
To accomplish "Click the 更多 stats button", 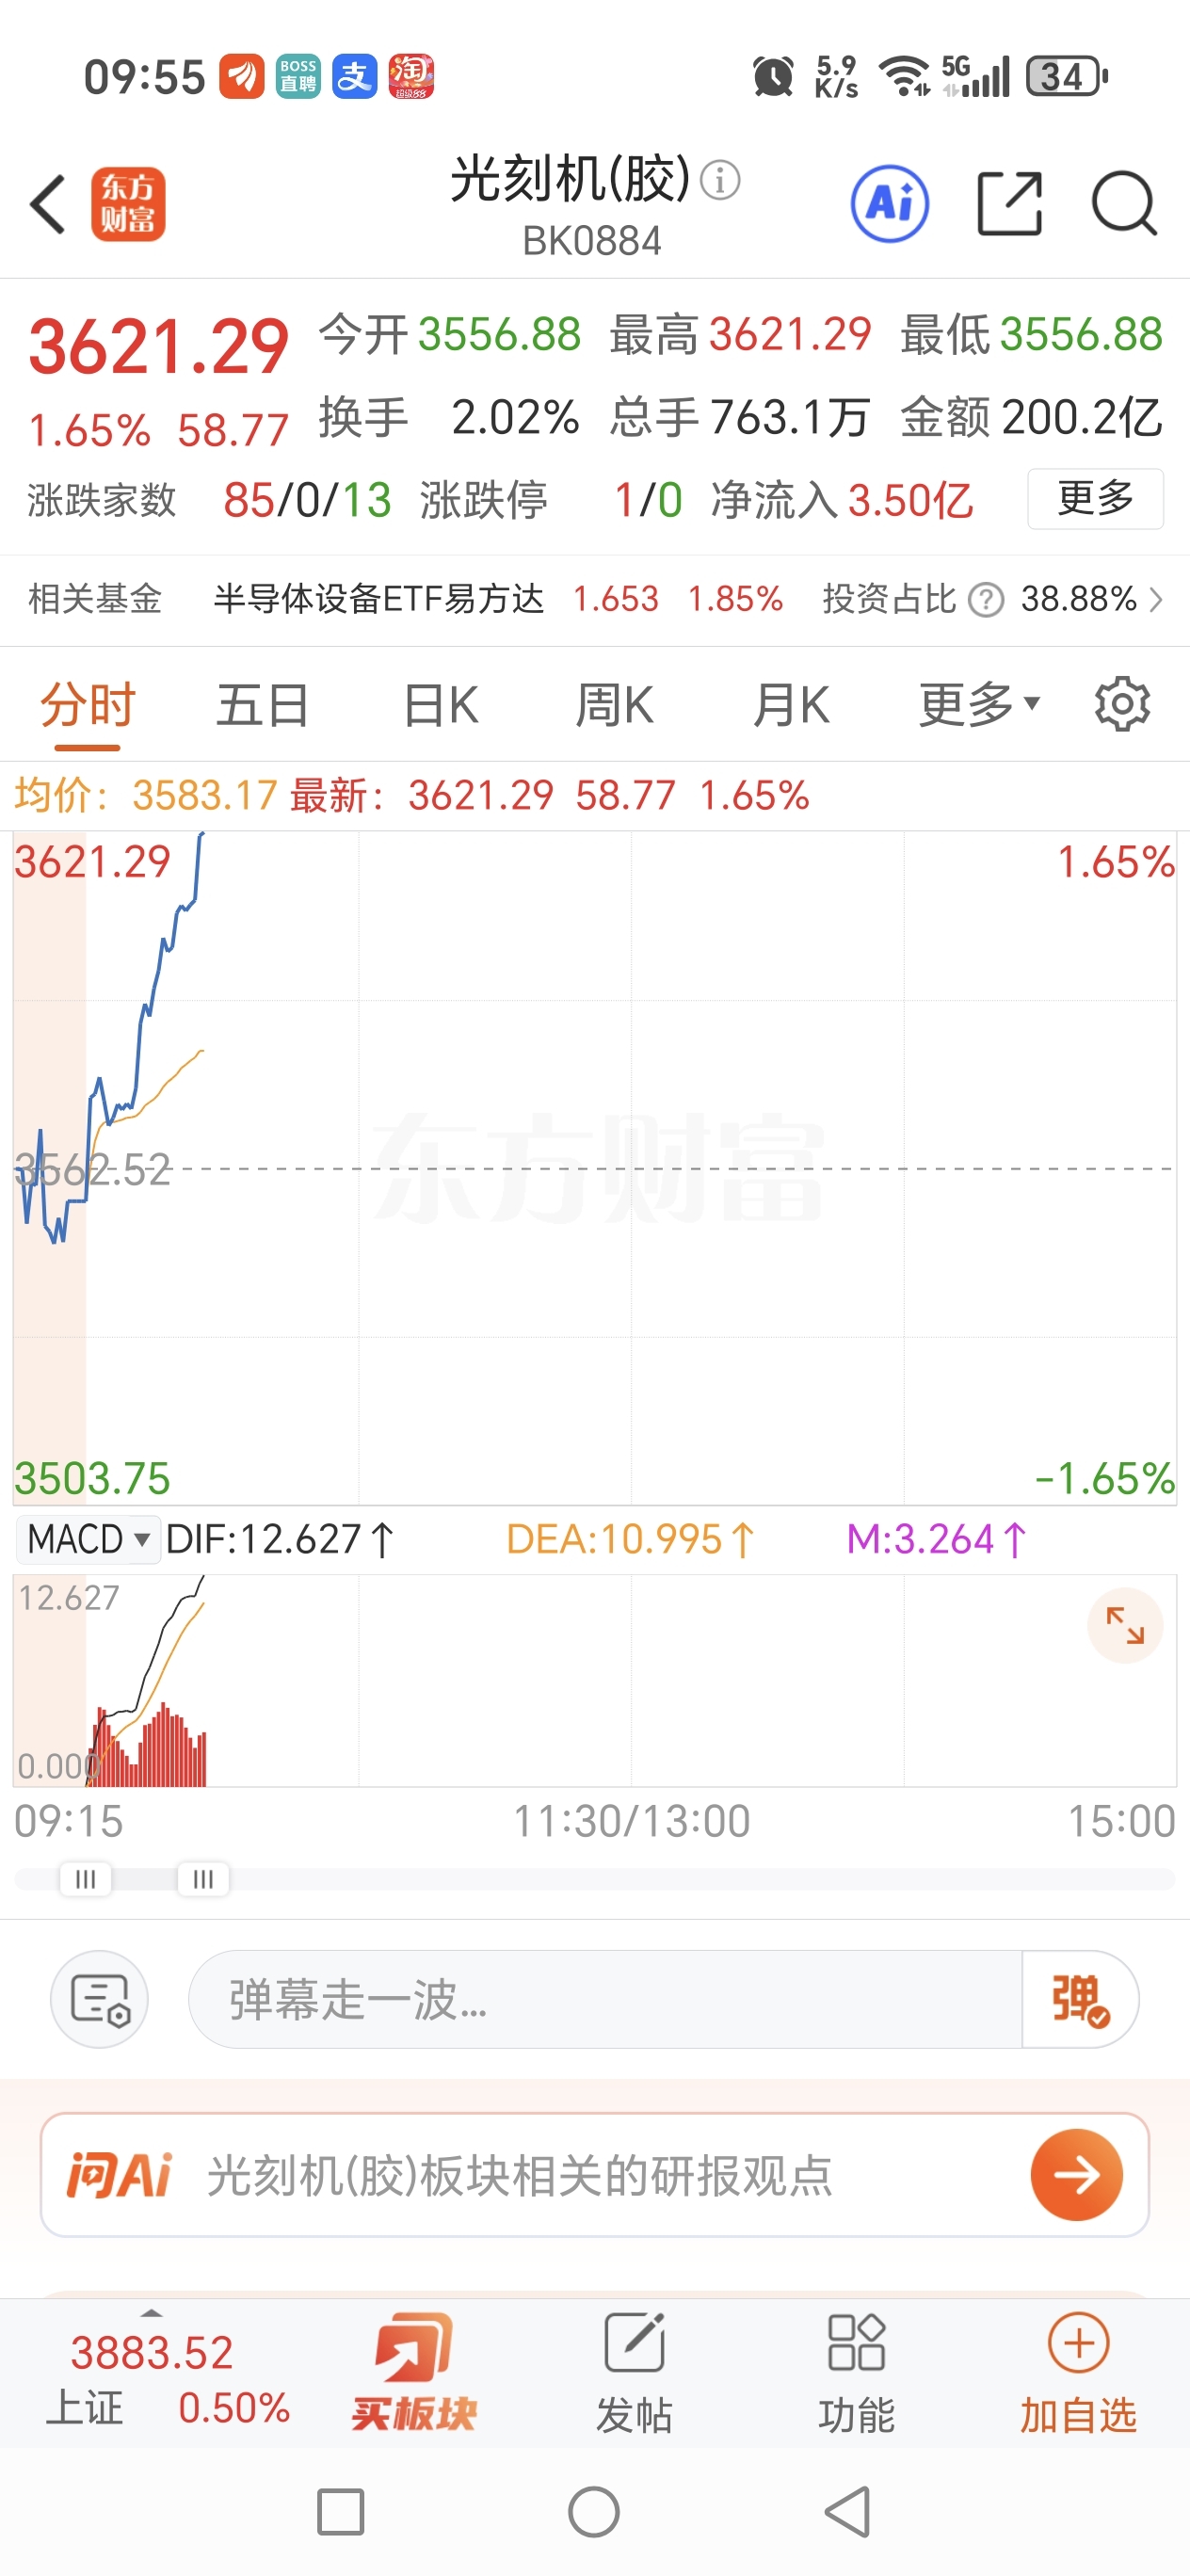I will [x=1095, y=498].
